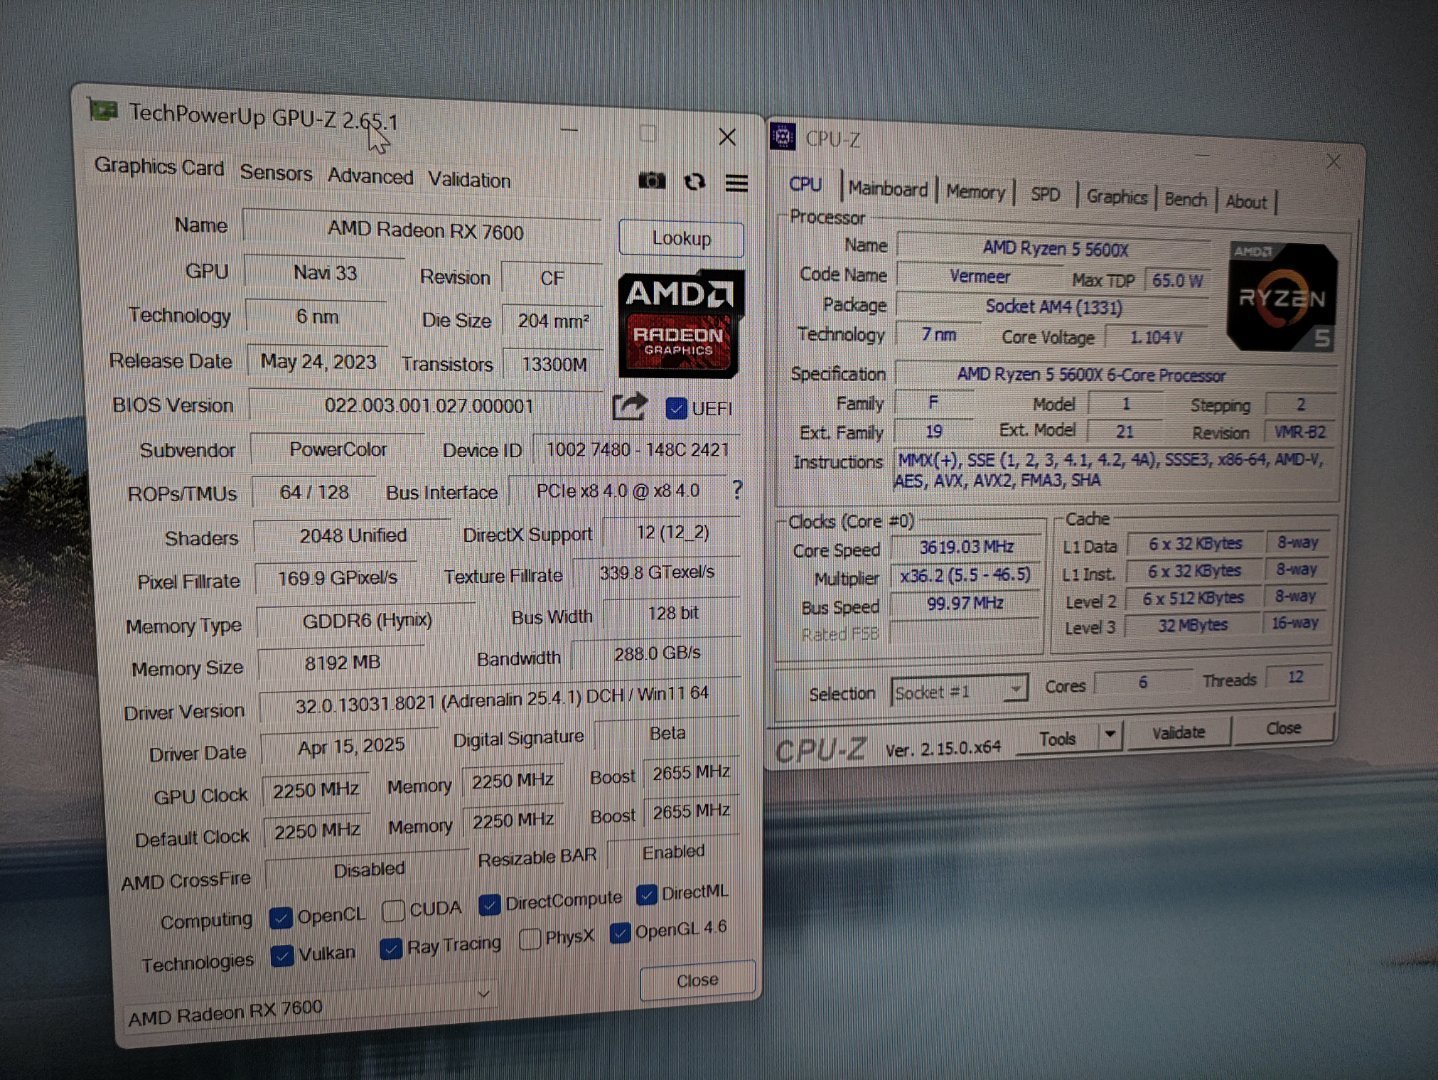
Task: Open the Validation tab in GPU-Z
Action: point(469,180)
